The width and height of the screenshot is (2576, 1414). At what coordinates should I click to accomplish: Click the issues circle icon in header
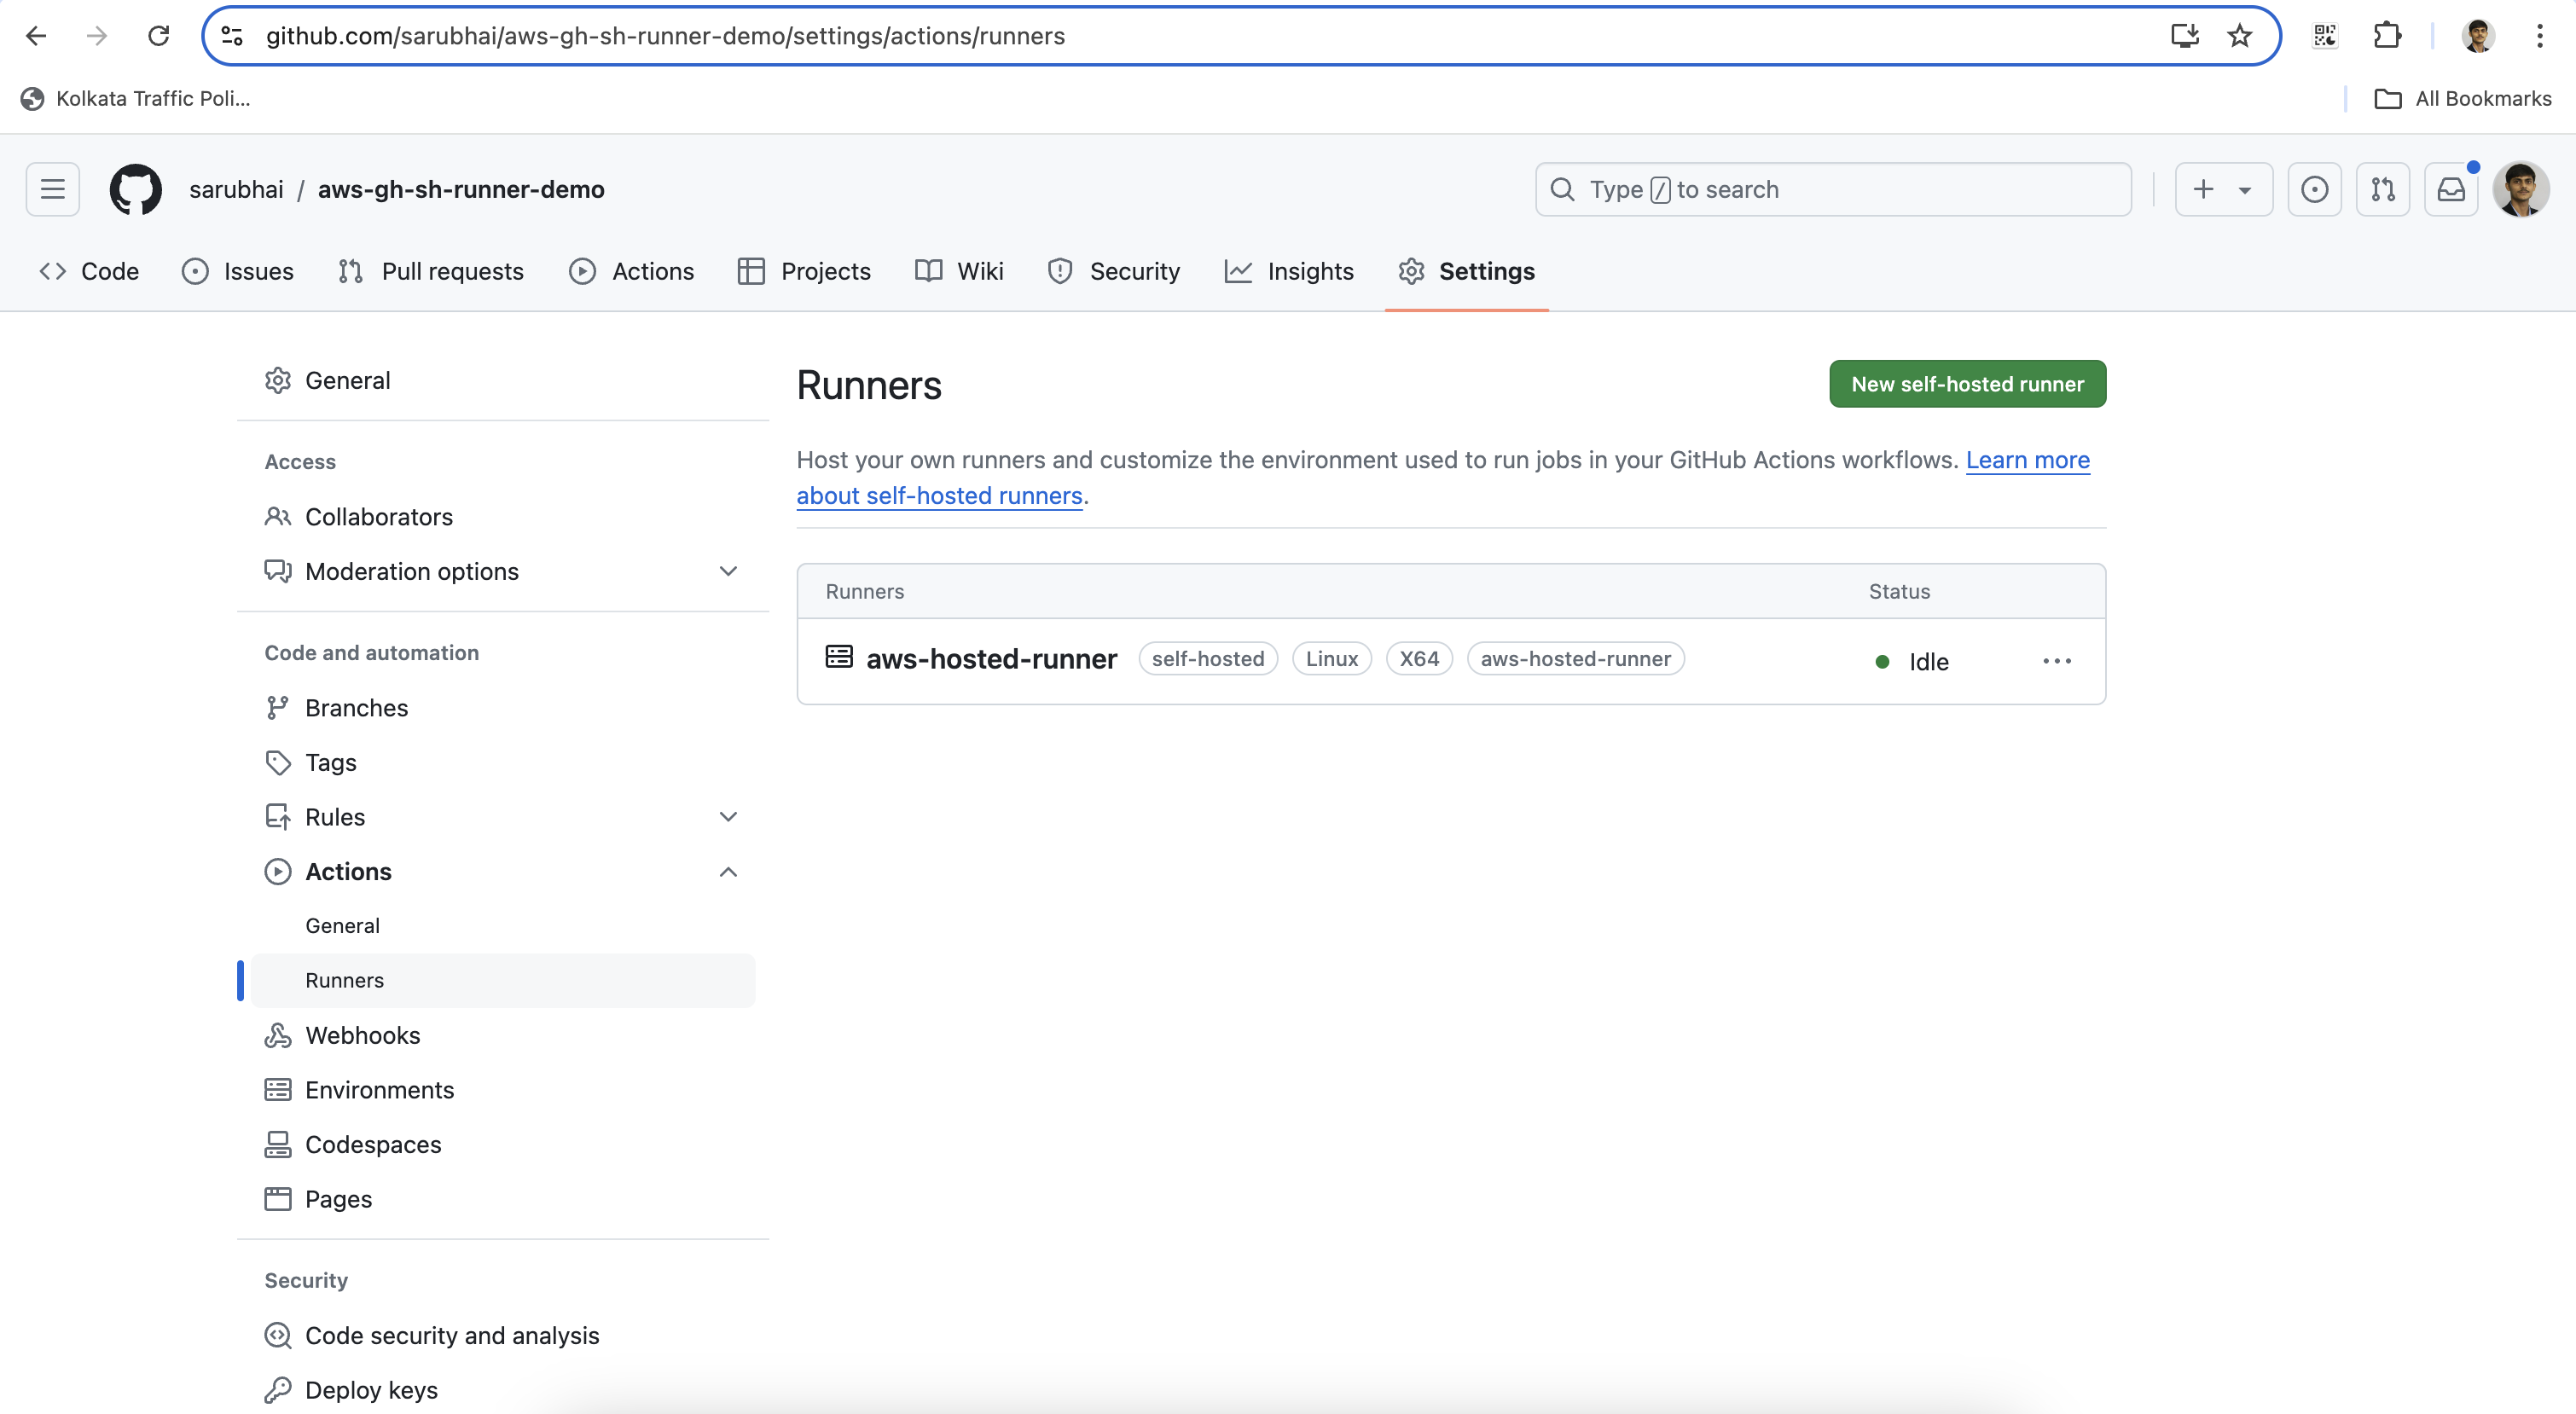pos(2314,189)
